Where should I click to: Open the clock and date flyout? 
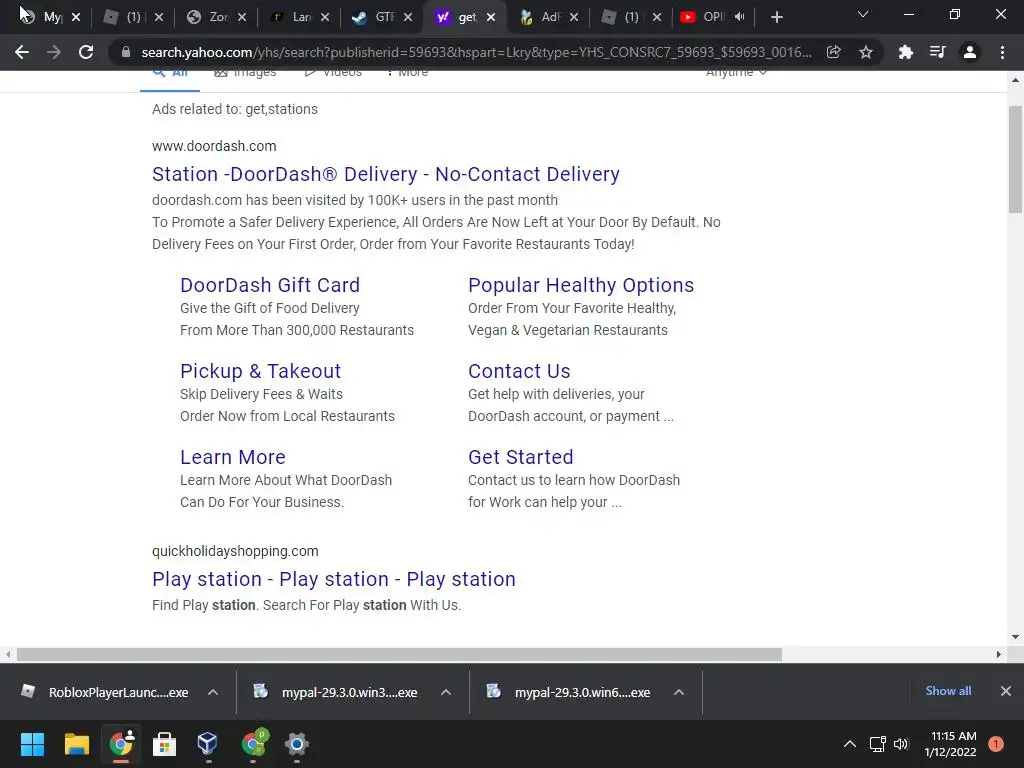[951, 744]
